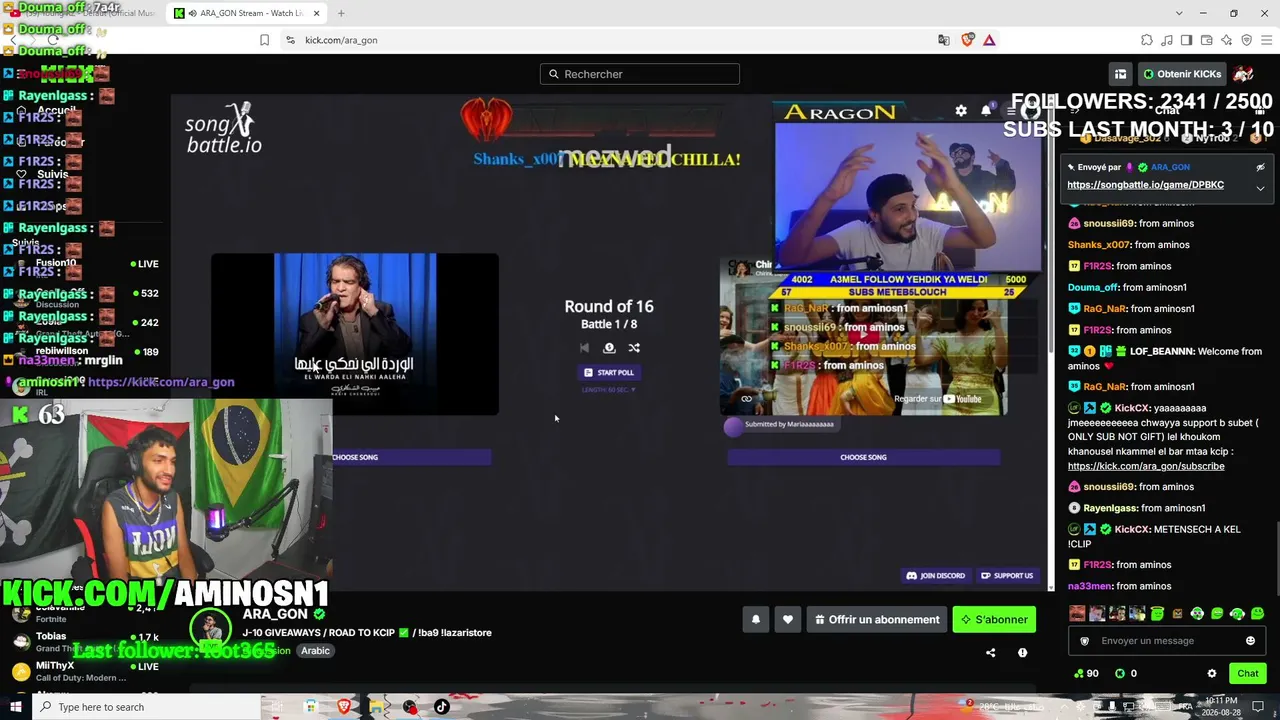Open Brave browser taskbar icon
This screenshot has height=720, width=1280.
click(x=344, y=707)
